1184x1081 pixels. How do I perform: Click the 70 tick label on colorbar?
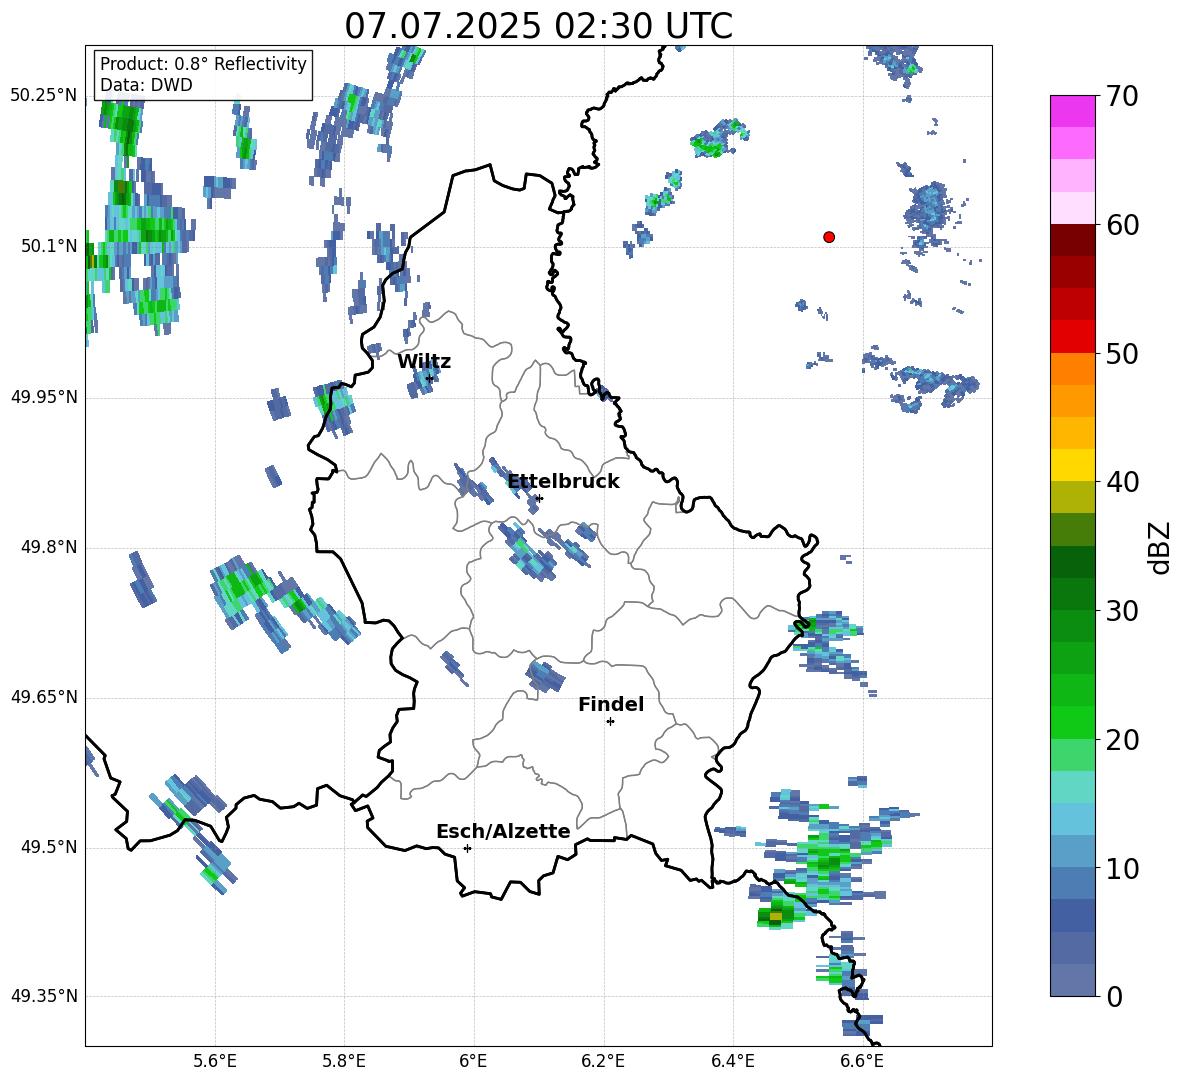point(1122,97)
